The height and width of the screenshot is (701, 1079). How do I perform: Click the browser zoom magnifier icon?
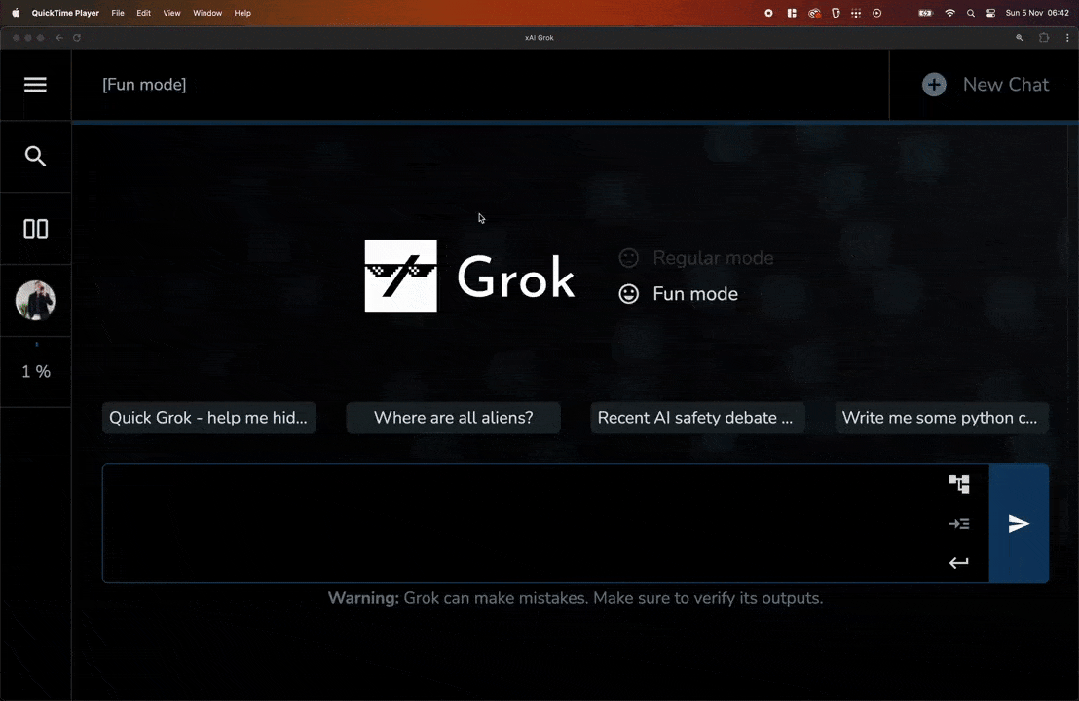[x=1020, y=38]
